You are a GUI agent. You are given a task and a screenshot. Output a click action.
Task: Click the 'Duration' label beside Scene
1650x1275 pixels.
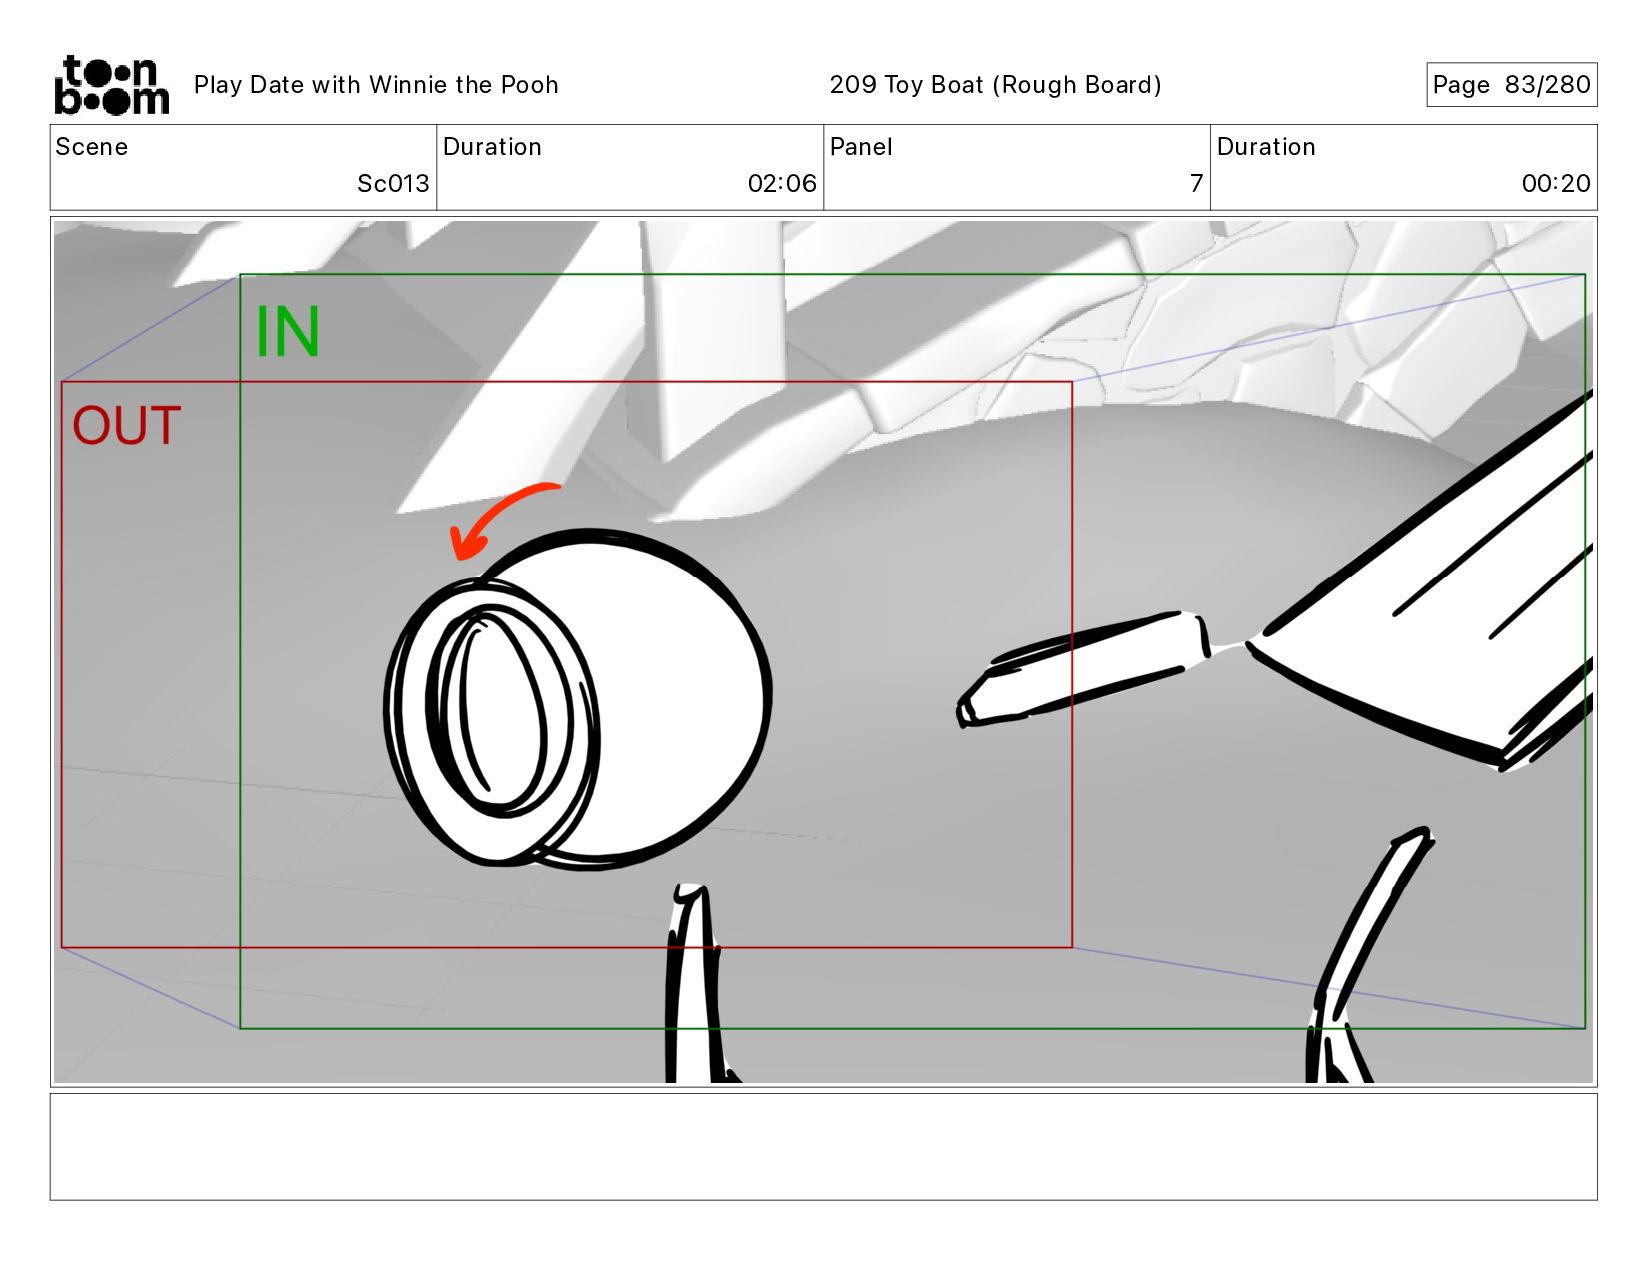(492, 147)
